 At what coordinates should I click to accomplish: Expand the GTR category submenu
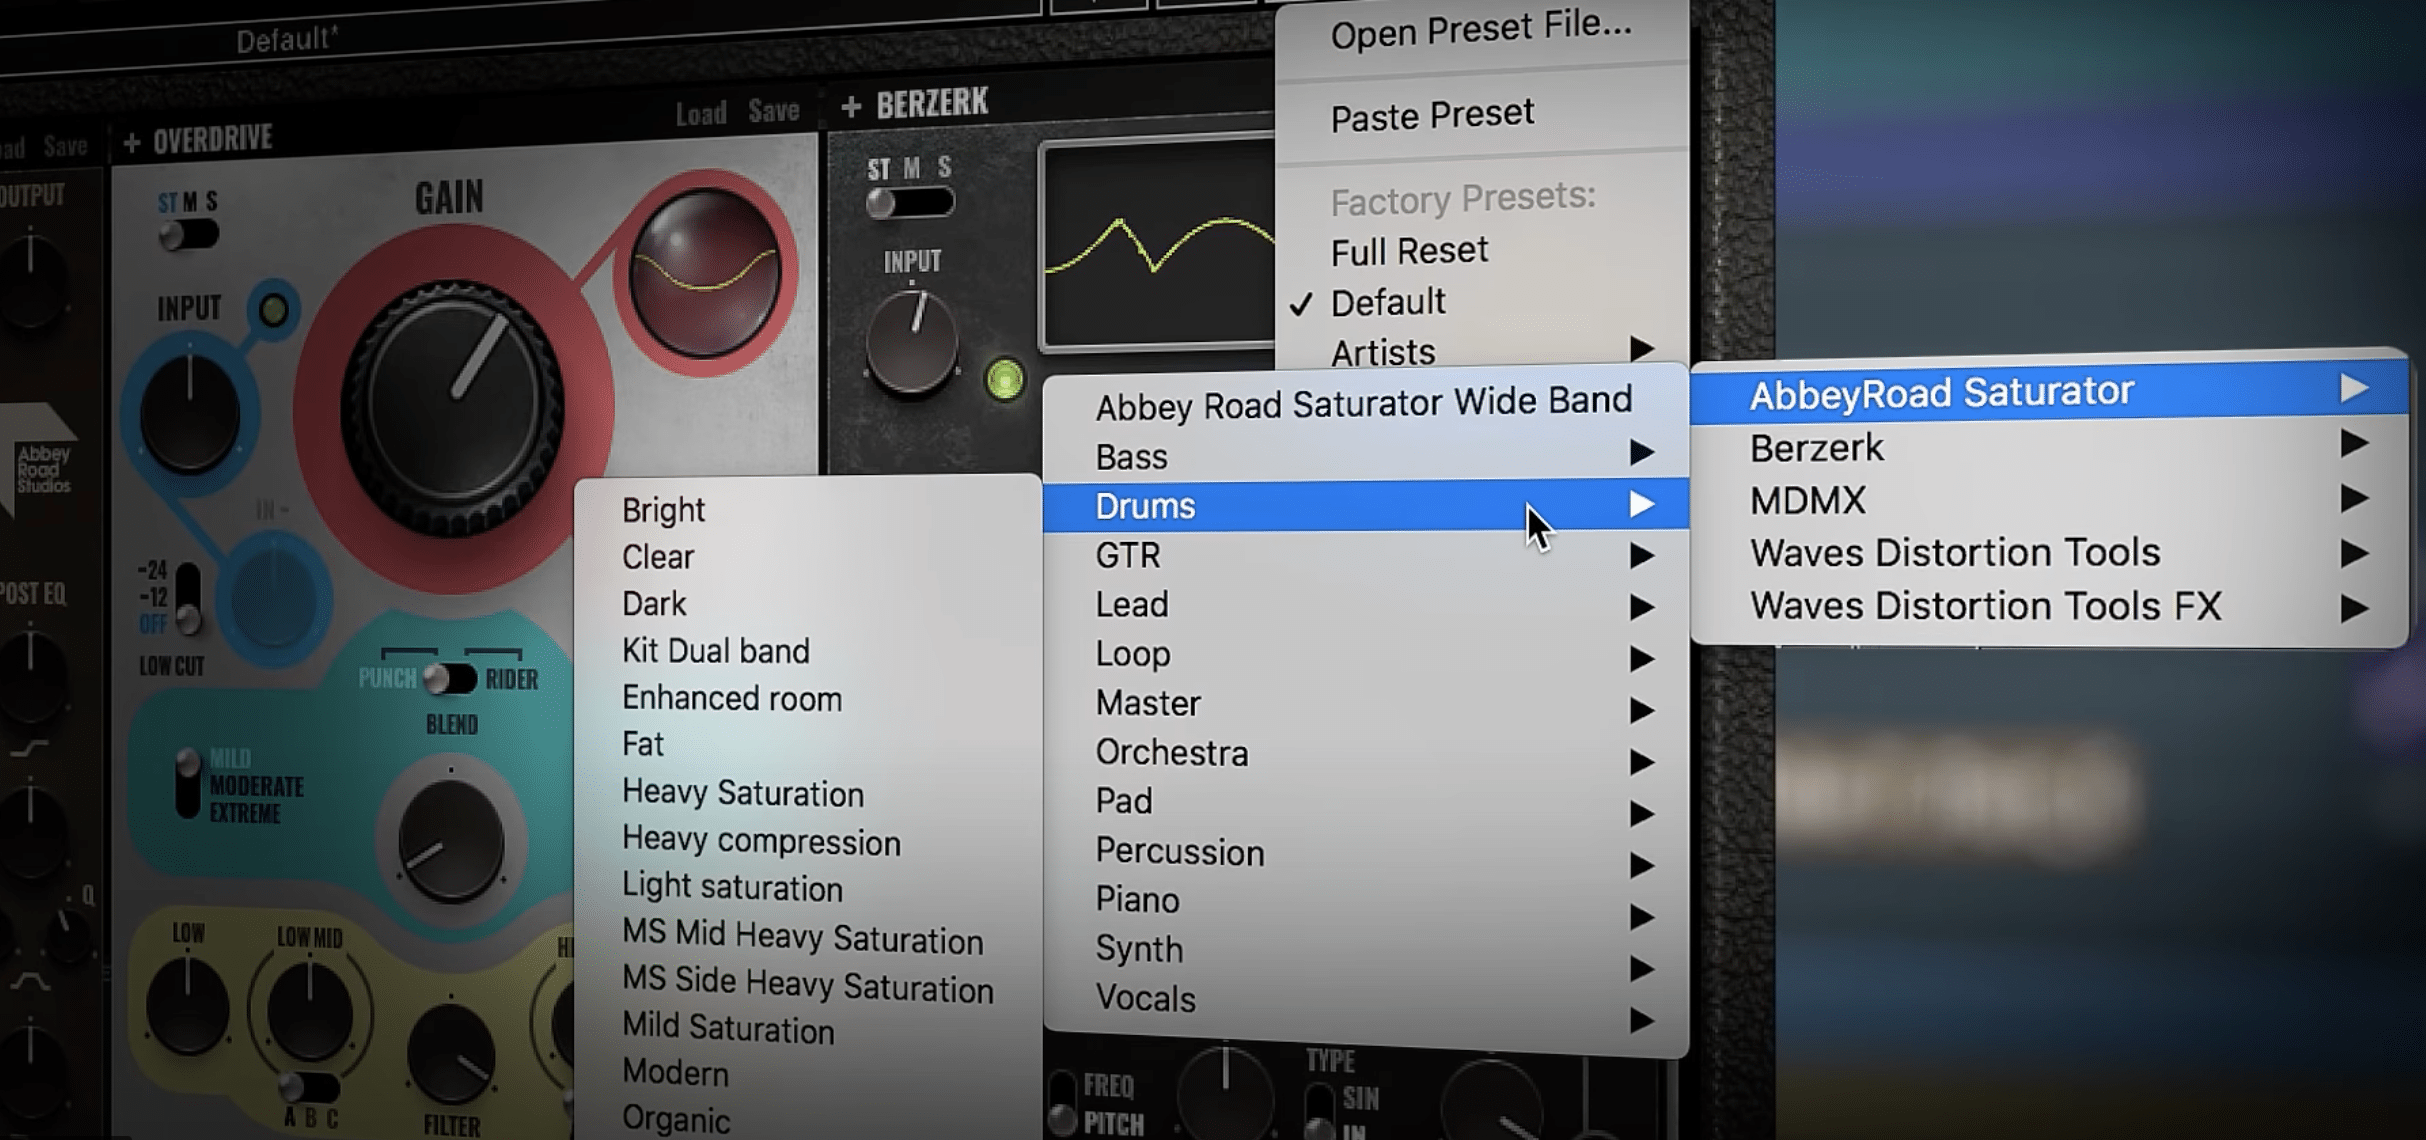1365,555
